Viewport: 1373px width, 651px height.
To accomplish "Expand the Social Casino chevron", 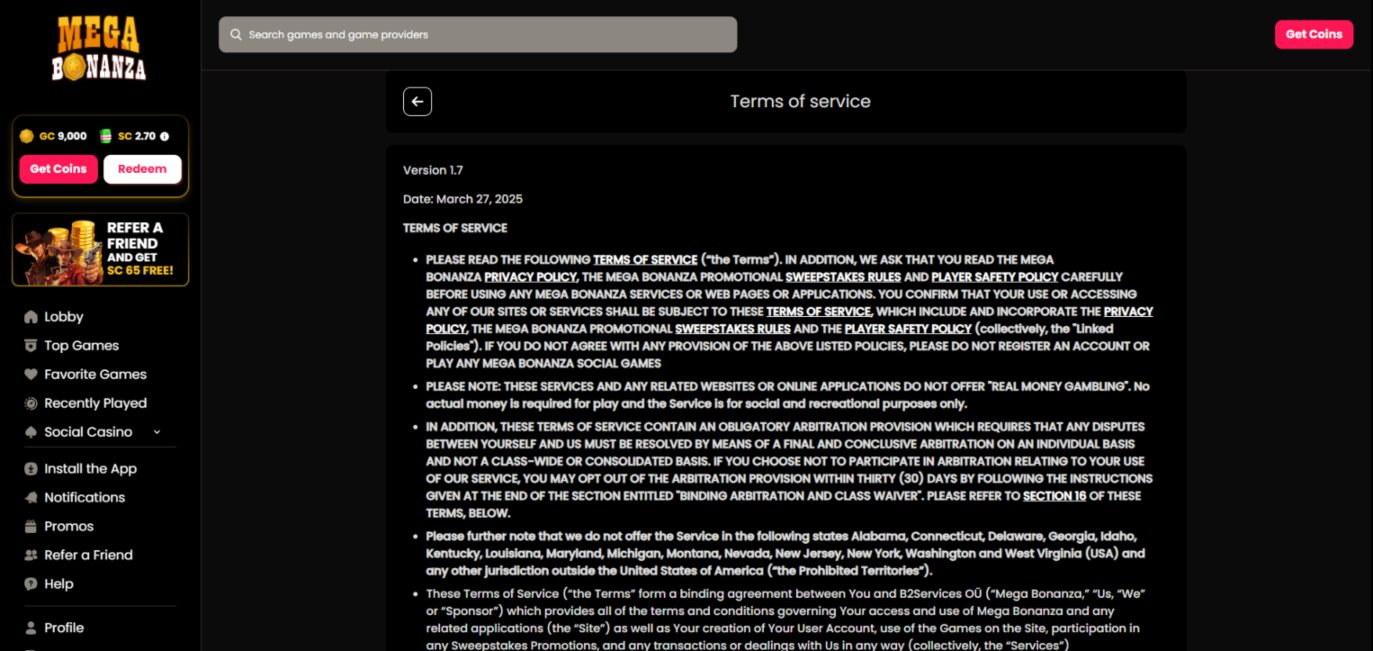I will click(x=157, y=432).
